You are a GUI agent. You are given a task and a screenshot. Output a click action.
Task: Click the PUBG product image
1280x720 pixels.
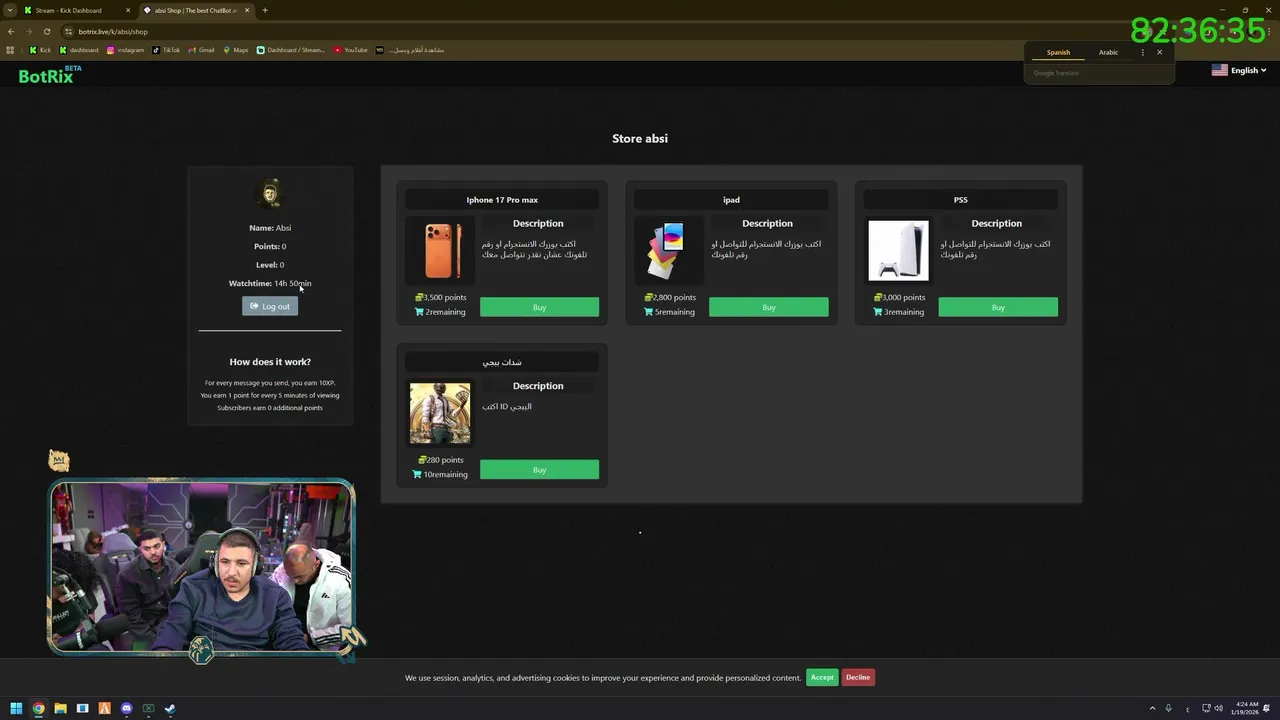click(439, 413)
